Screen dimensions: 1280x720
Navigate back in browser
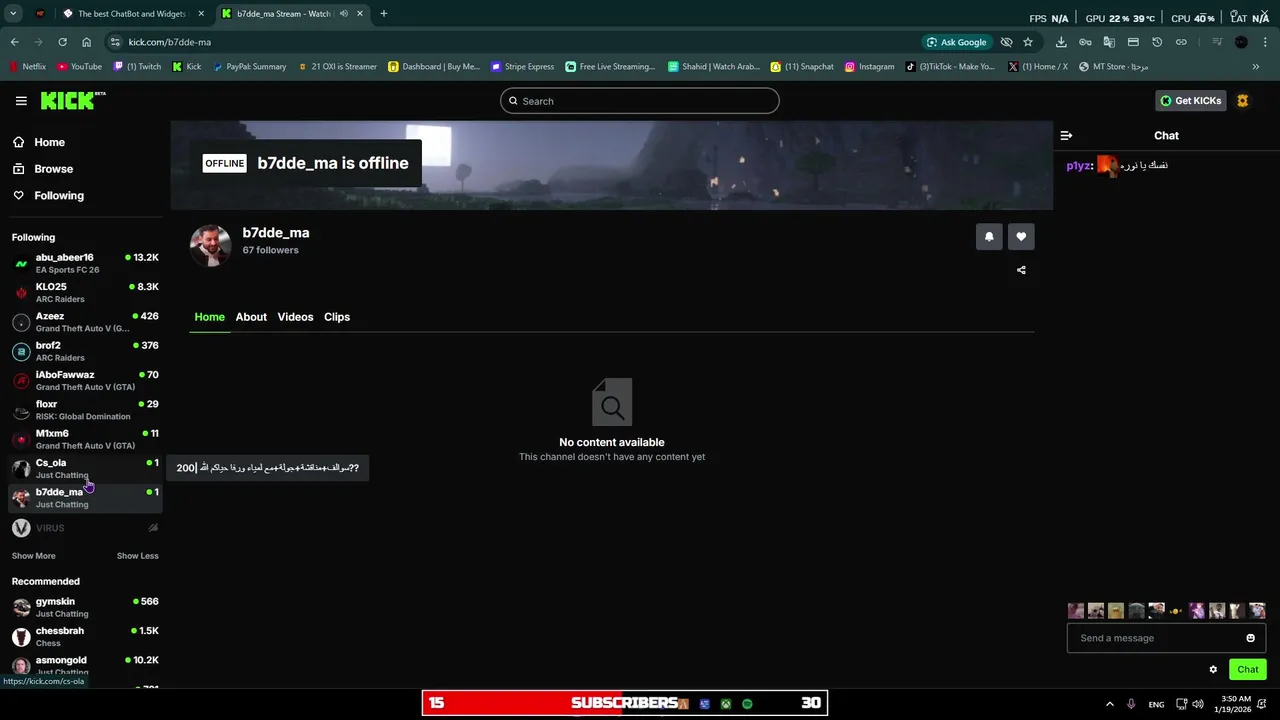[x=14, y=42]
